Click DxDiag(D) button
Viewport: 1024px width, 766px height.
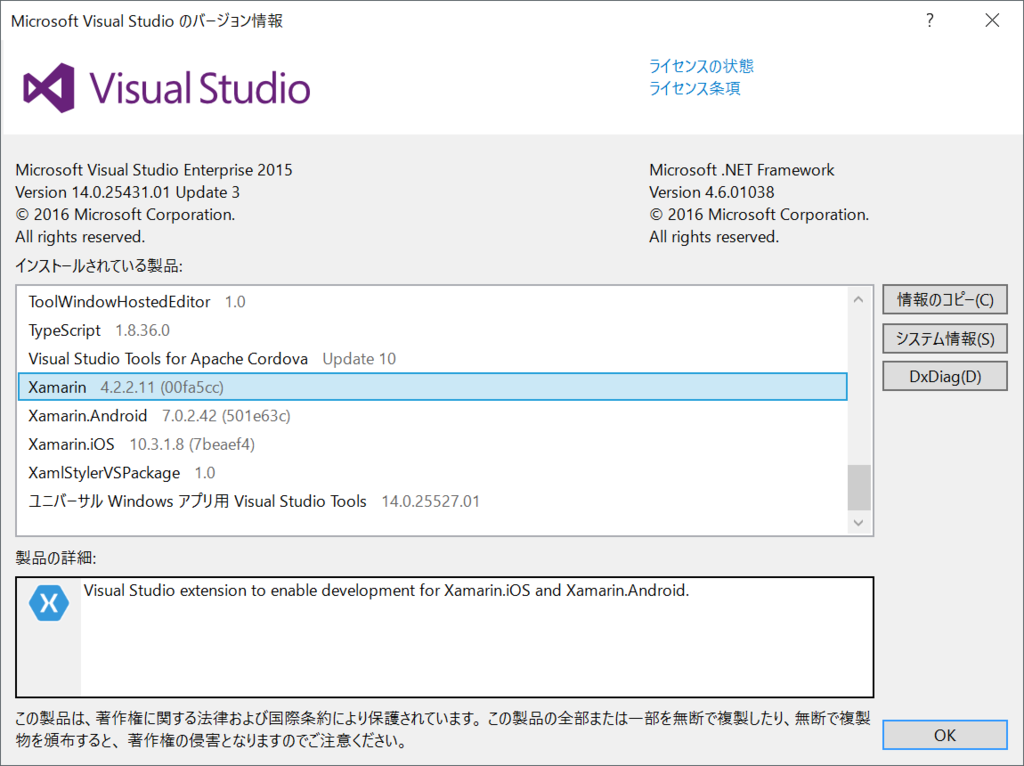click(x=945, y=376)
